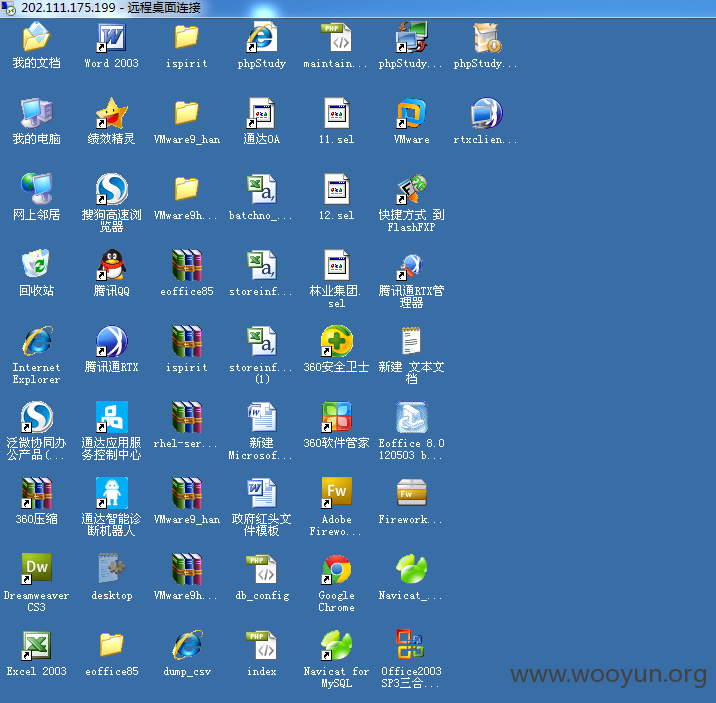Select the desktop config file
Screen dimensions: 716x703
[111, 567]
